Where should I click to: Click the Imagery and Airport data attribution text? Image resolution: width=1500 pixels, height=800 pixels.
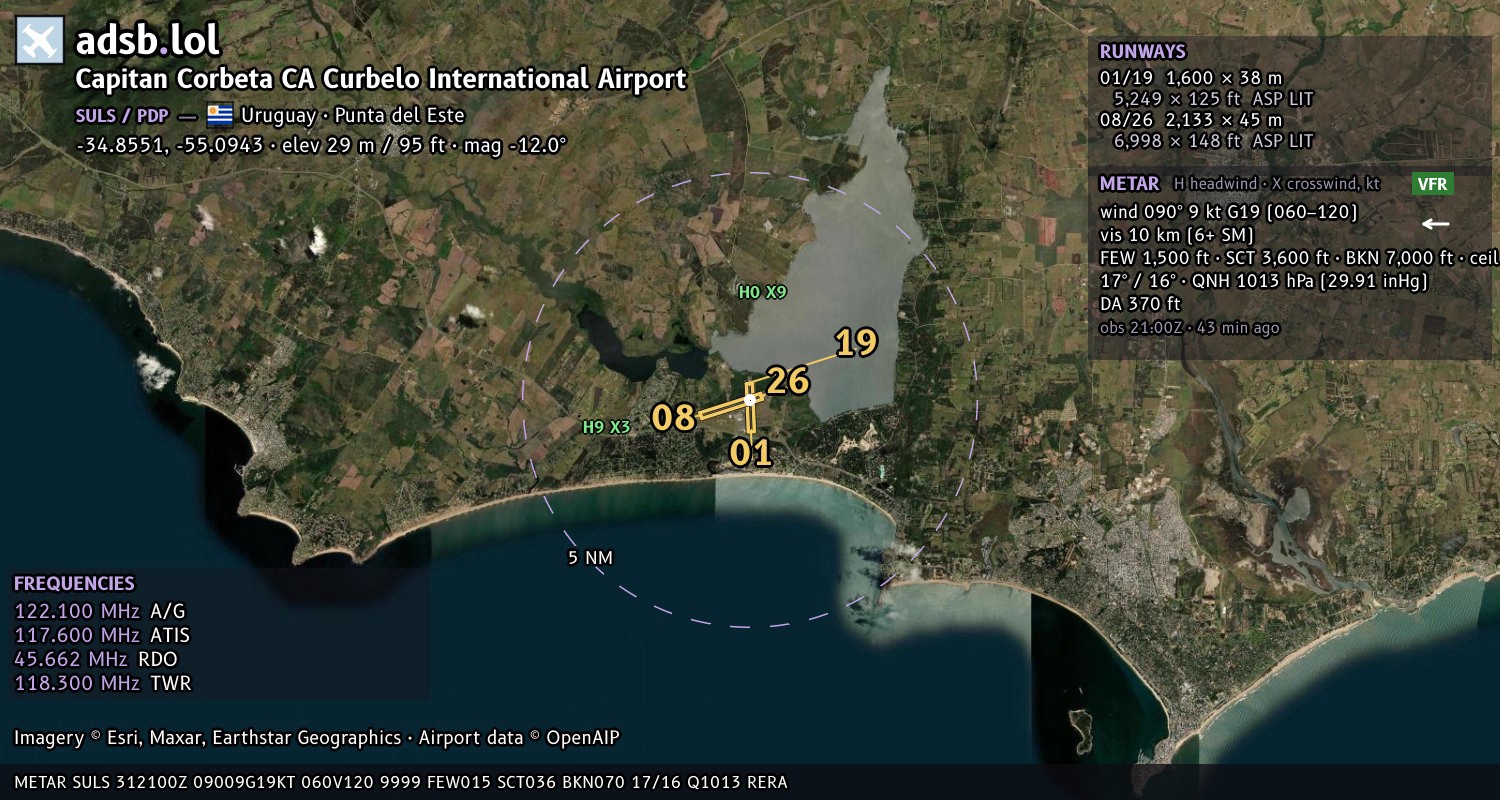[317, 738]
